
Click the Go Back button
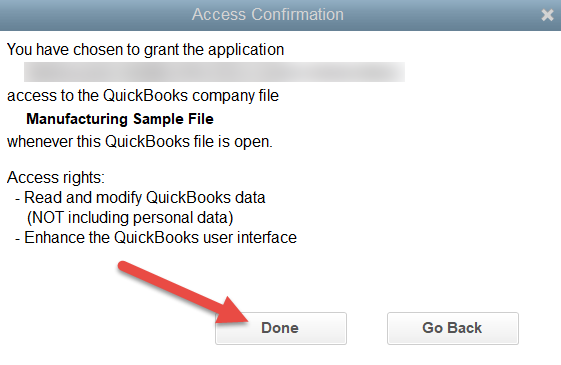(453, 328)
